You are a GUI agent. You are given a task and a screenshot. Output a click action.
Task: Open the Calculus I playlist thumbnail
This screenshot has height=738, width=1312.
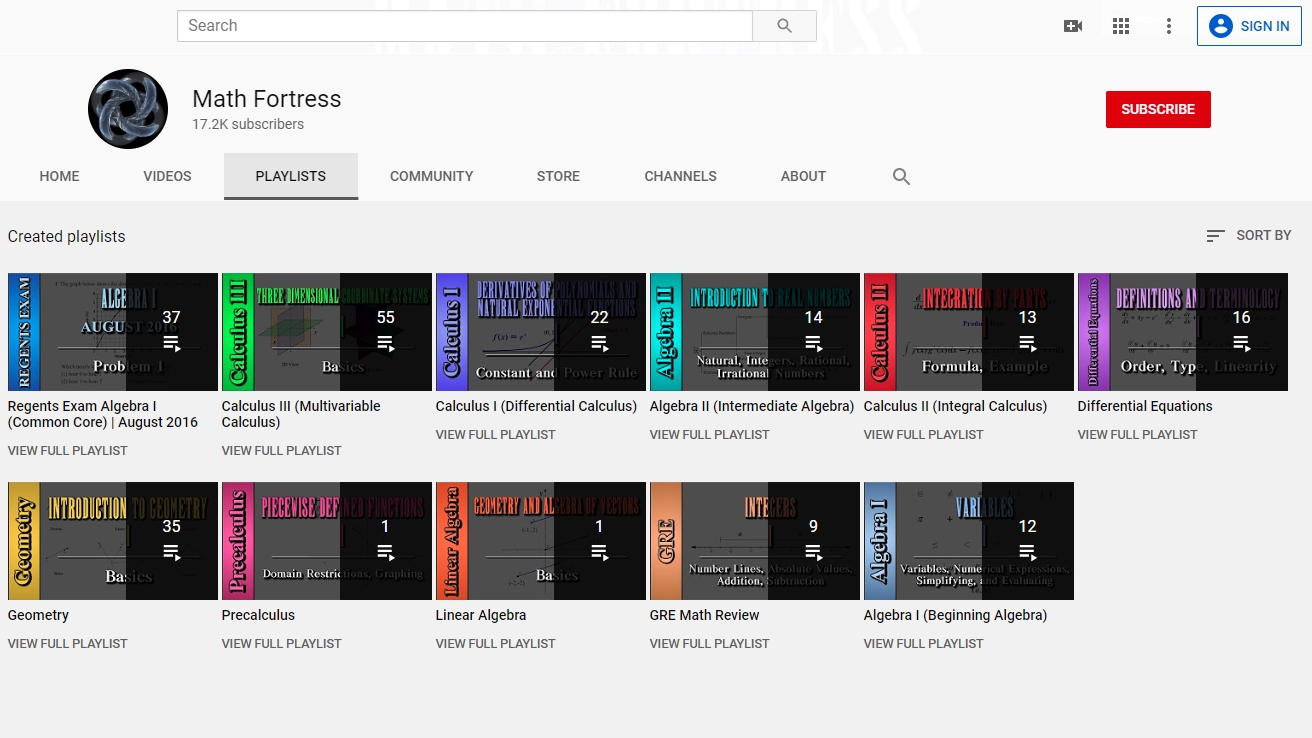click(541, 332)
